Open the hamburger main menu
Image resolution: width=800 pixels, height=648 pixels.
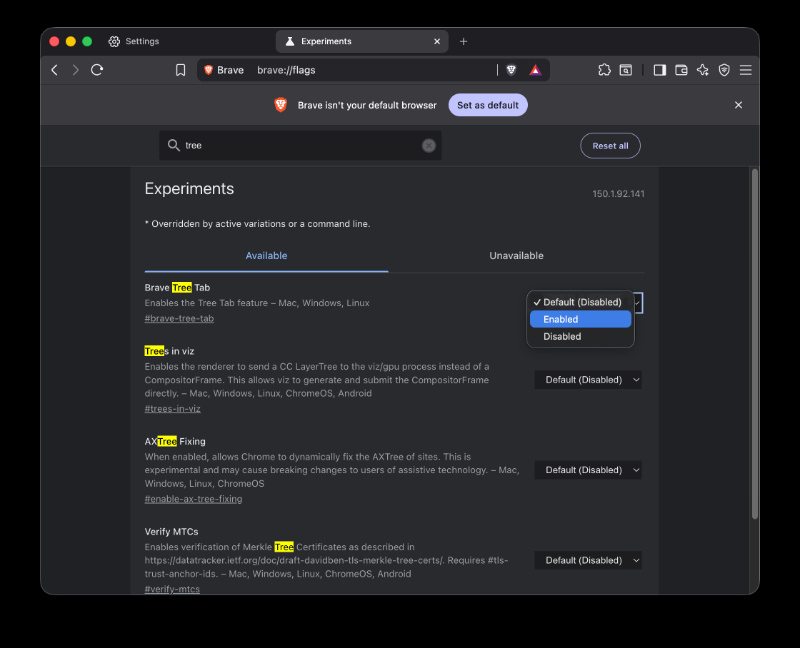[x=745, y=70]
